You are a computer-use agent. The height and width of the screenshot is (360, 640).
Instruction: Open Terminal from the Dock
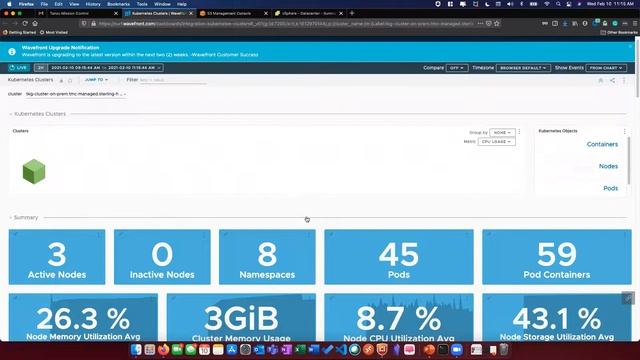coord(443,350)
